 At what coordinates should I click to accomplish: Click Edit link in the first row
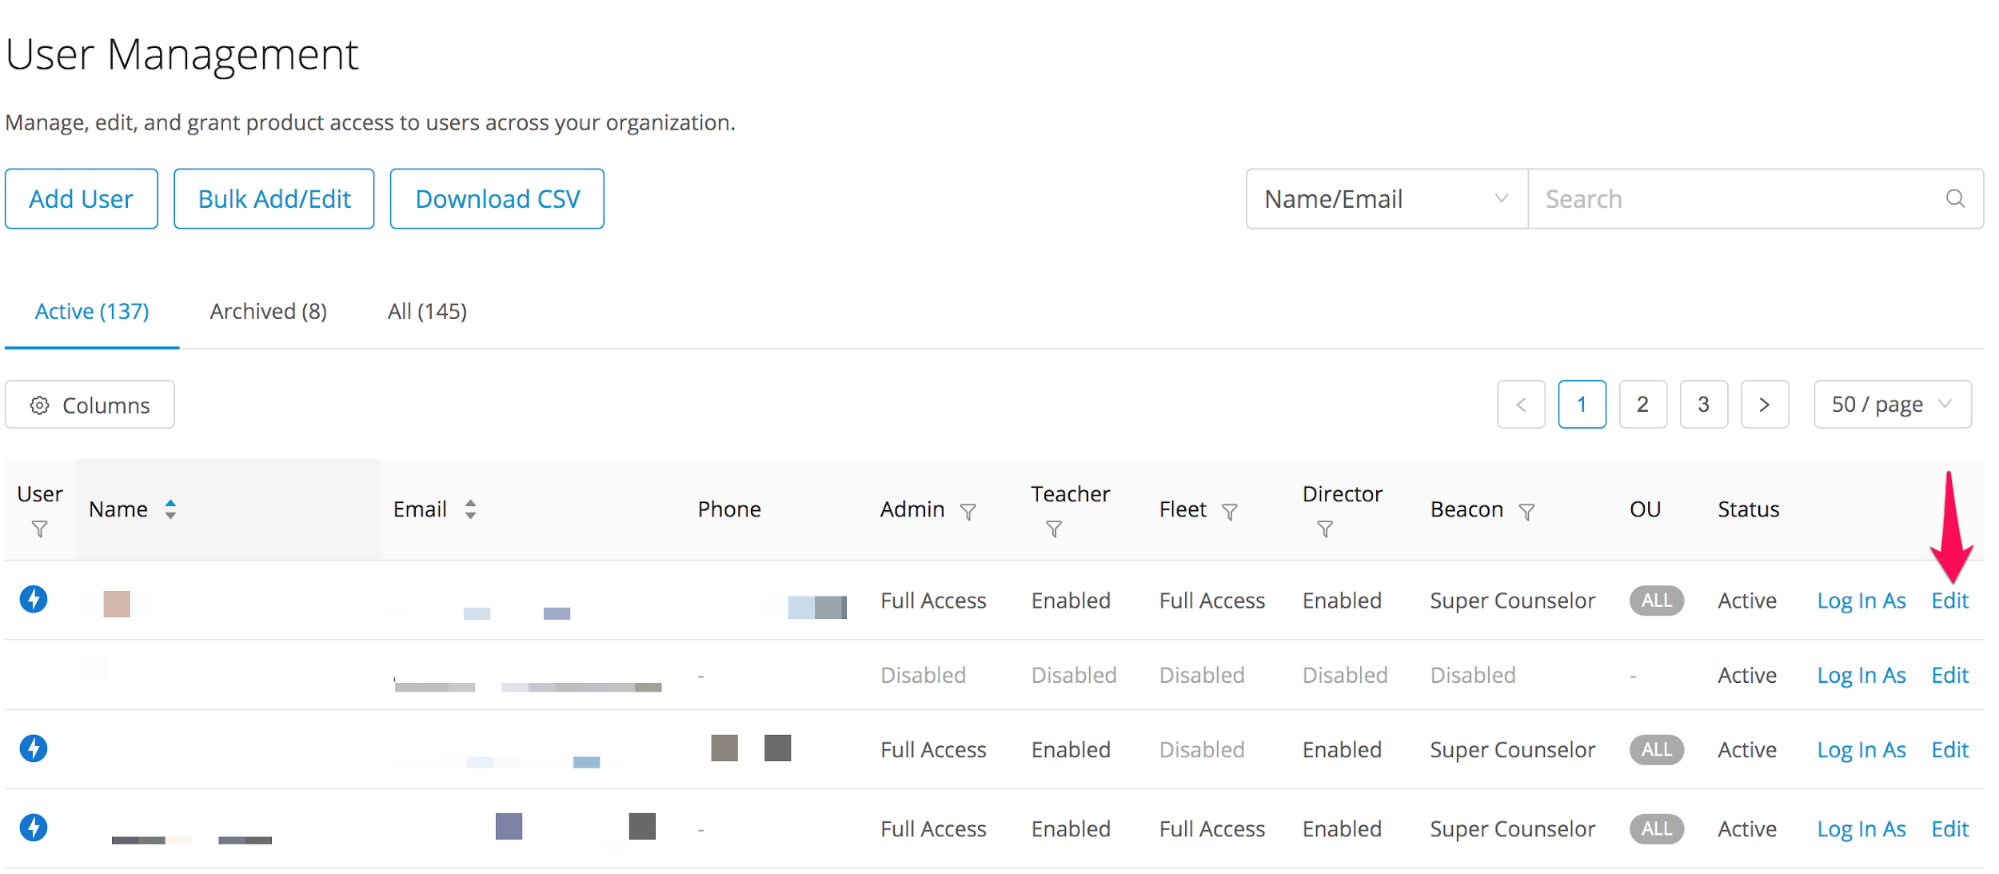pos(1949,600)
